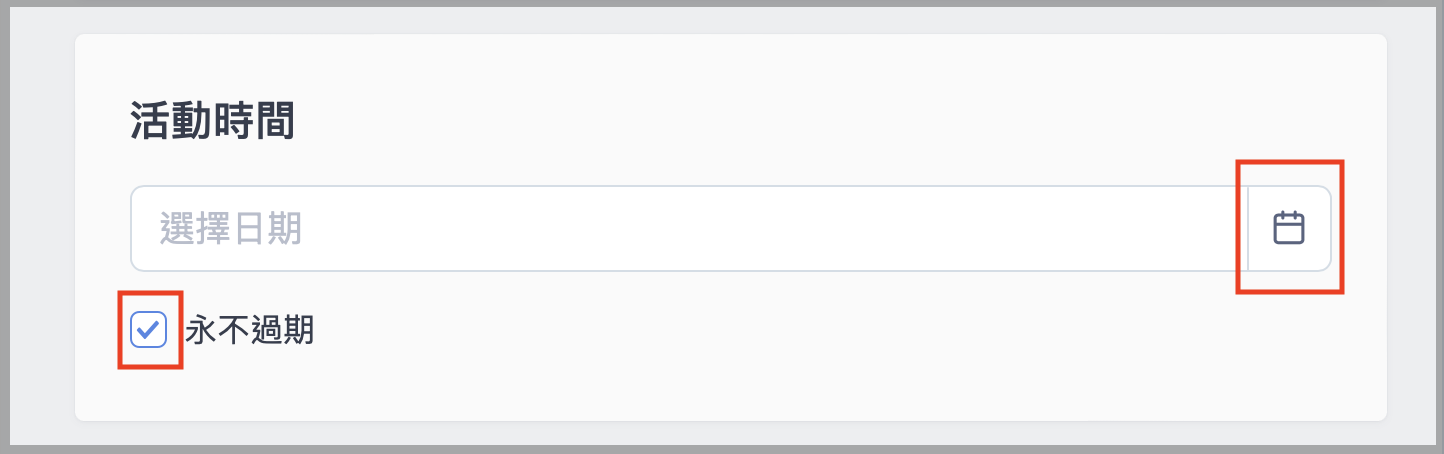Screen dimensions: 1444x454
Task: Click the blue checkmark box
Action: pos(149,329)
